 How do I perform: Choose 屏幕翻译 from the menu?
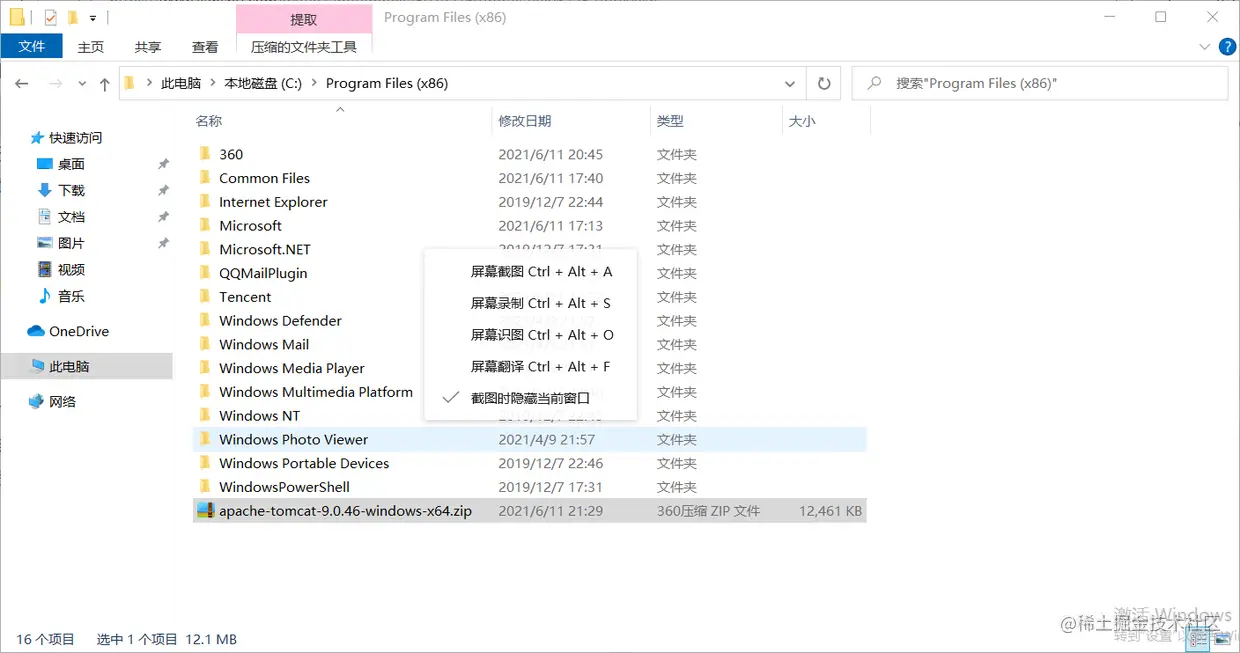pos(540,366)
